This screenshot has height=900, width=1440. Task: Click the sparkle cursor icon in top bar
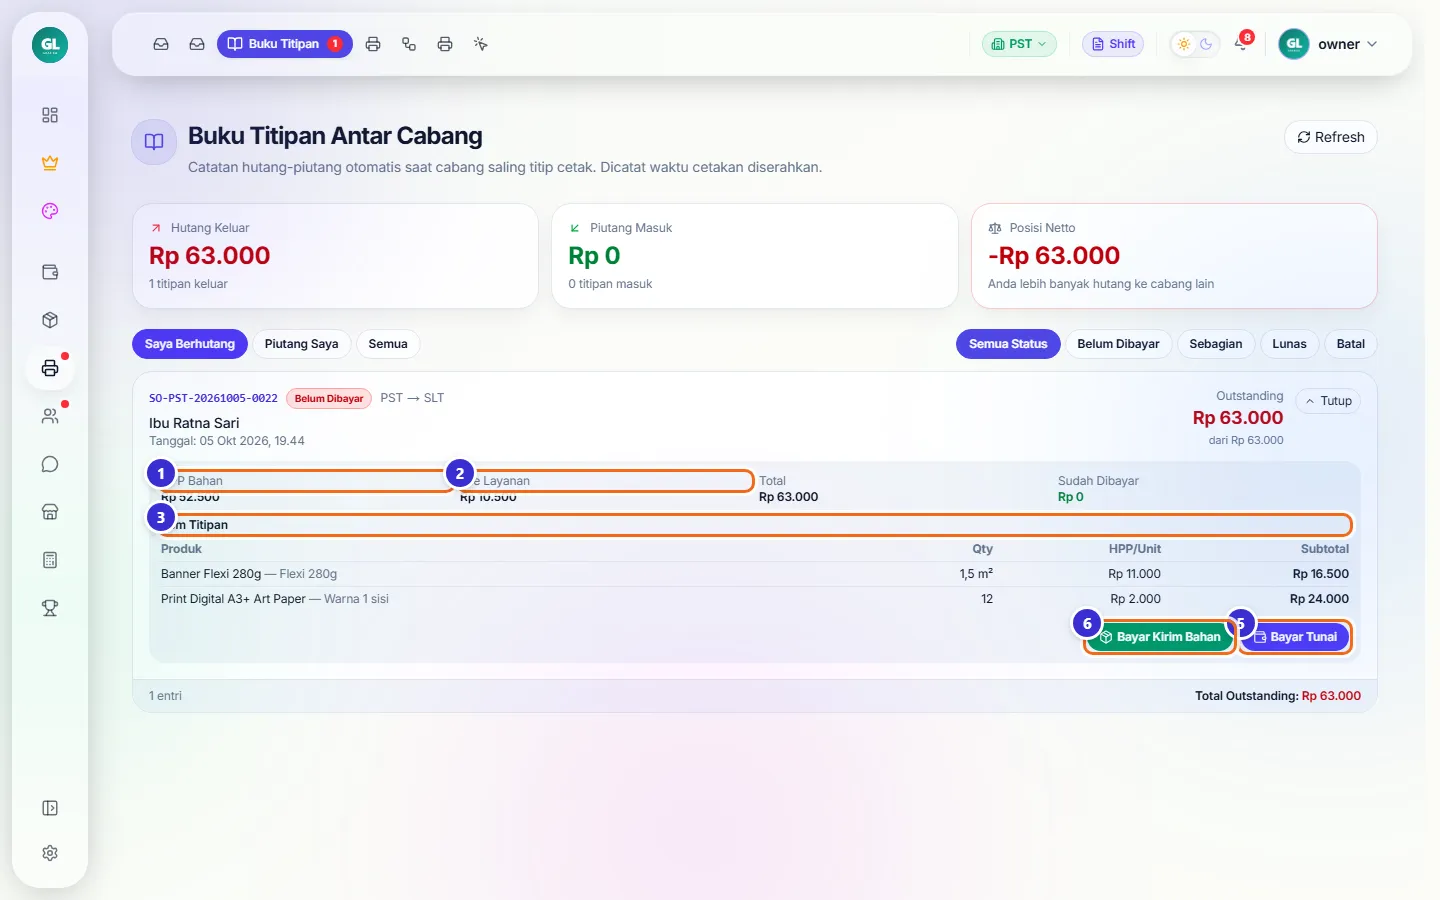[481, 44]
